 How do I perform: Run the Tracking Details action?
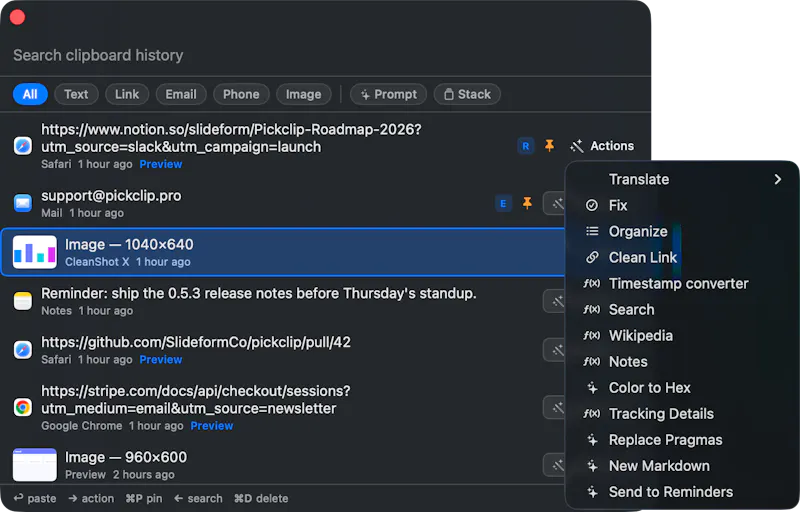pos(682,414)
